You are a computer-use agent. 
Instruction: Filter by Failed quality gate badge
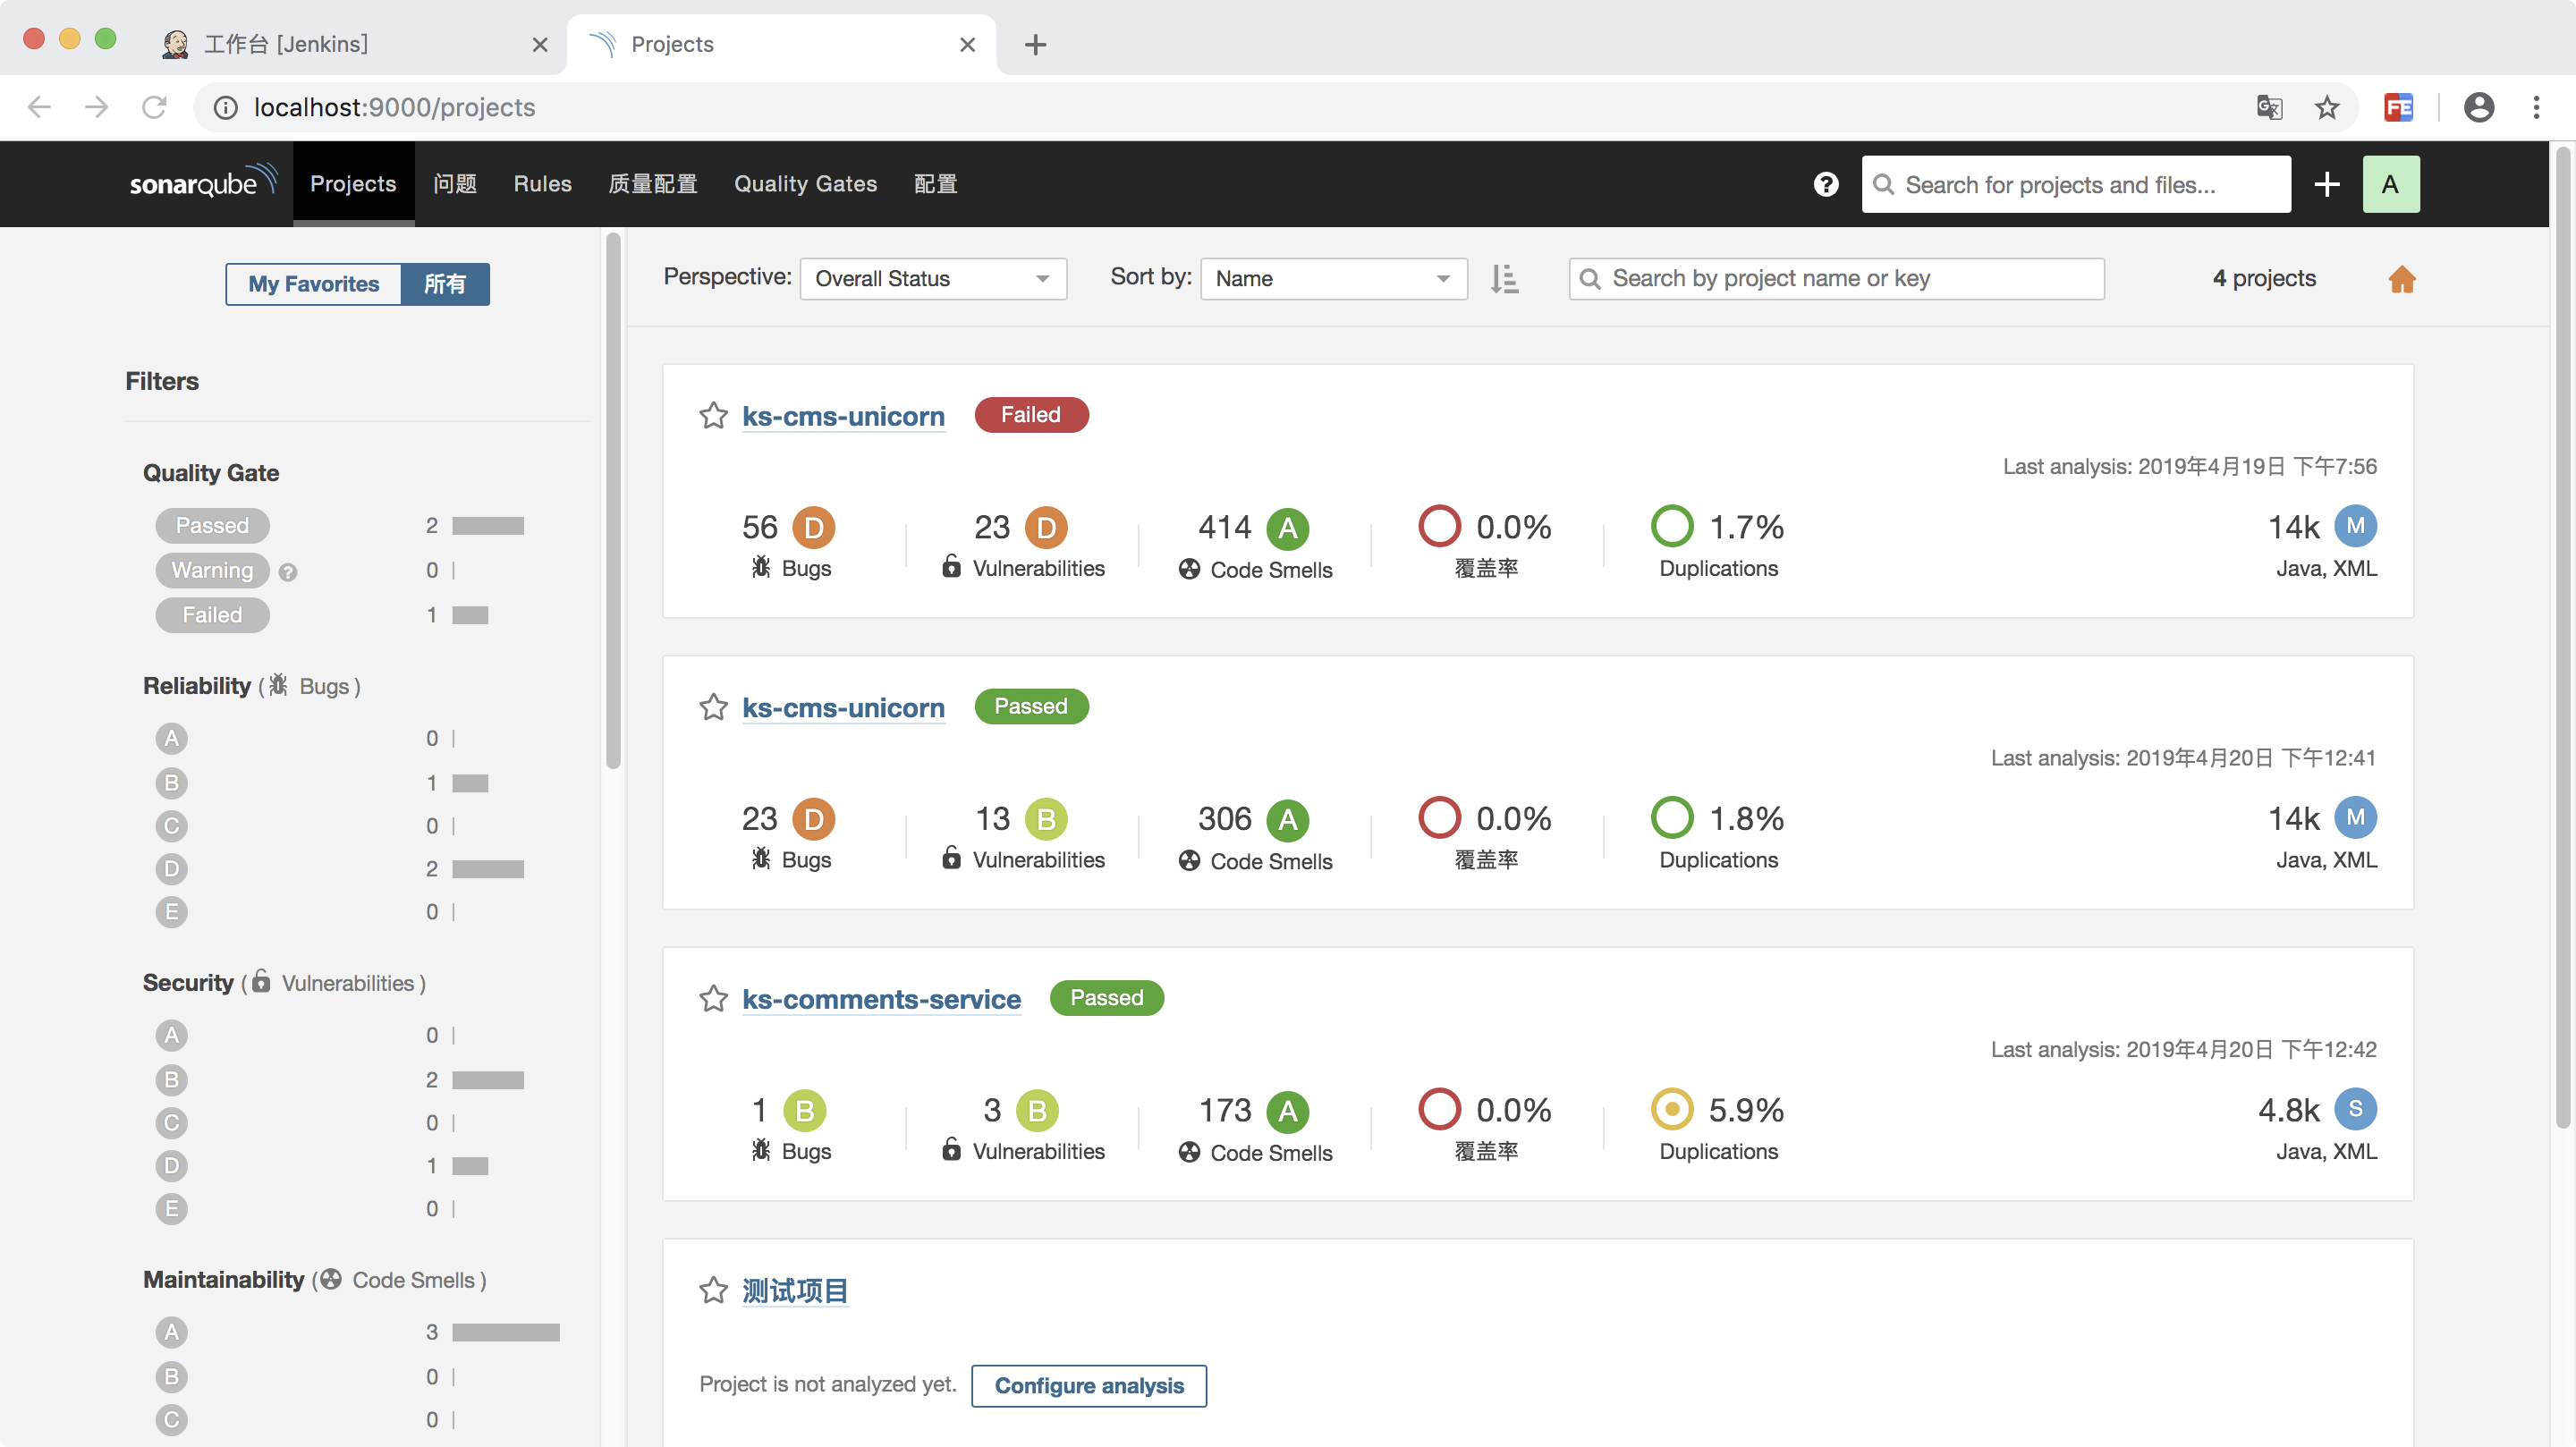coord(212,615)
